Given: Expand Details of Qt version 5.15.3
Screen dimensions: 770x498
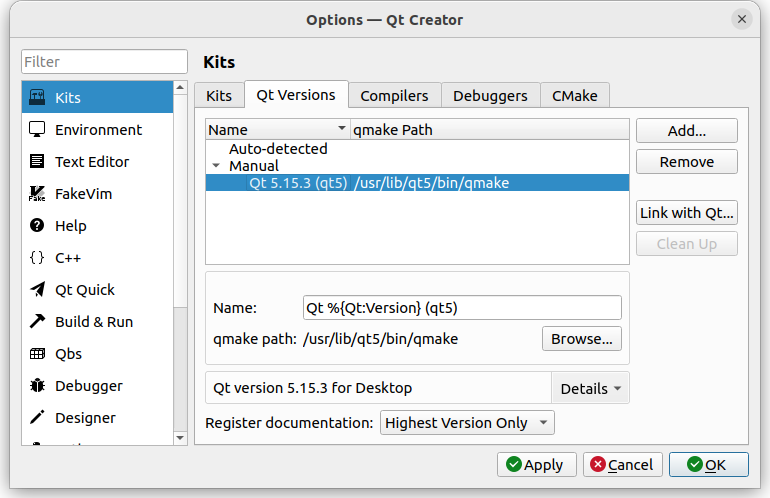Looking at the screenshot, I should [x=590, y=388].
